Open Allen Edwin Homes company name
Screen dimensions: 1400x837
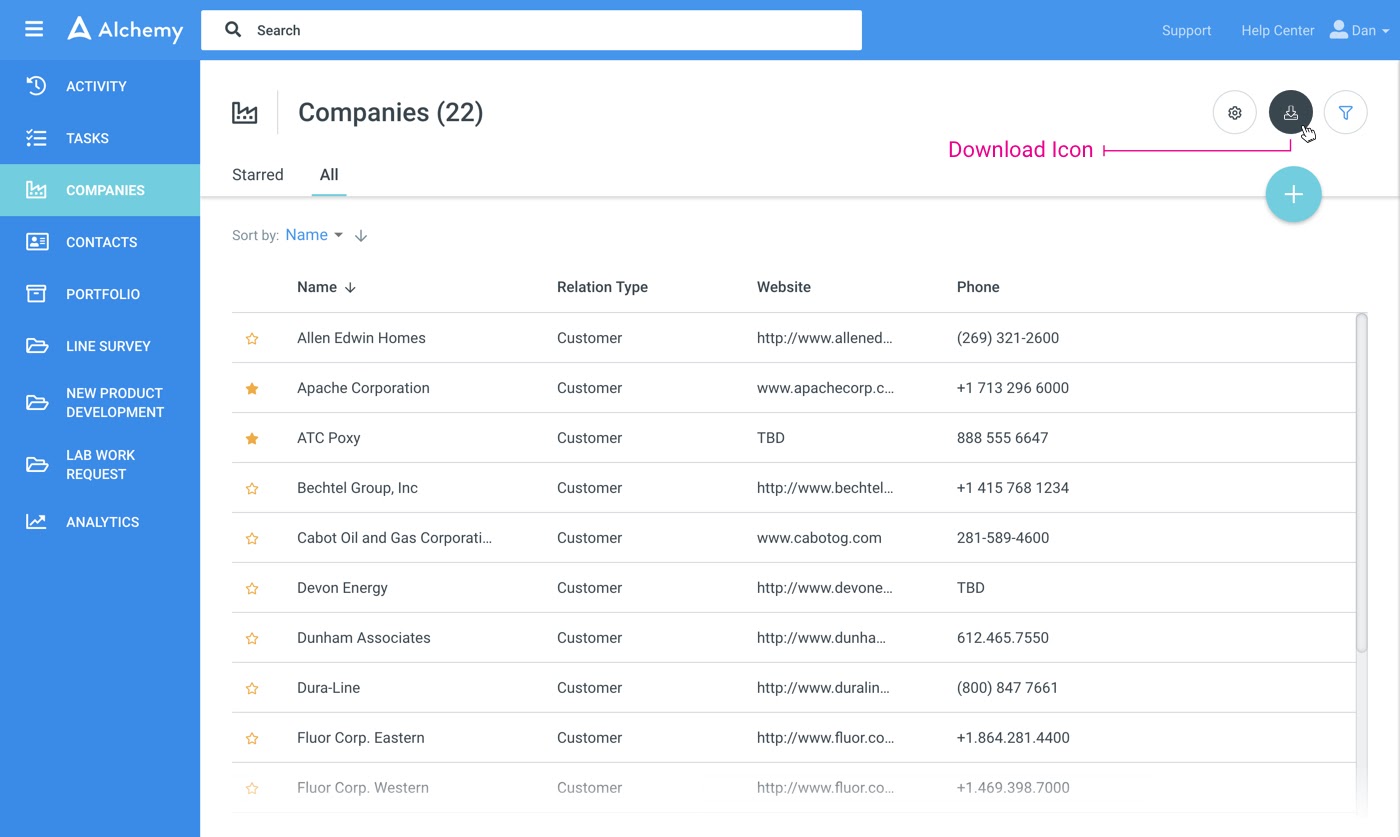[x=361, y=338]
